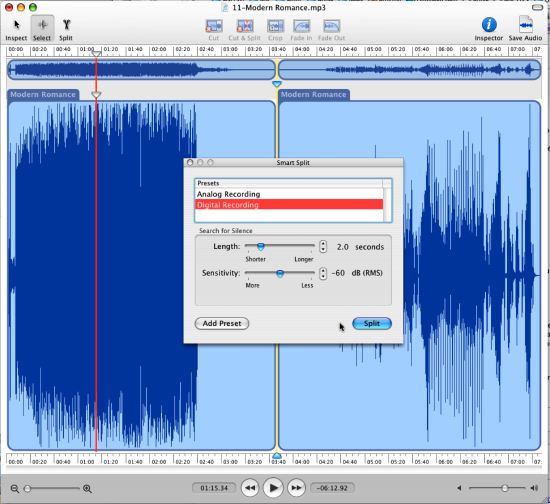Click the playhead handle on top ruler
550x504 pixels.
96,54
